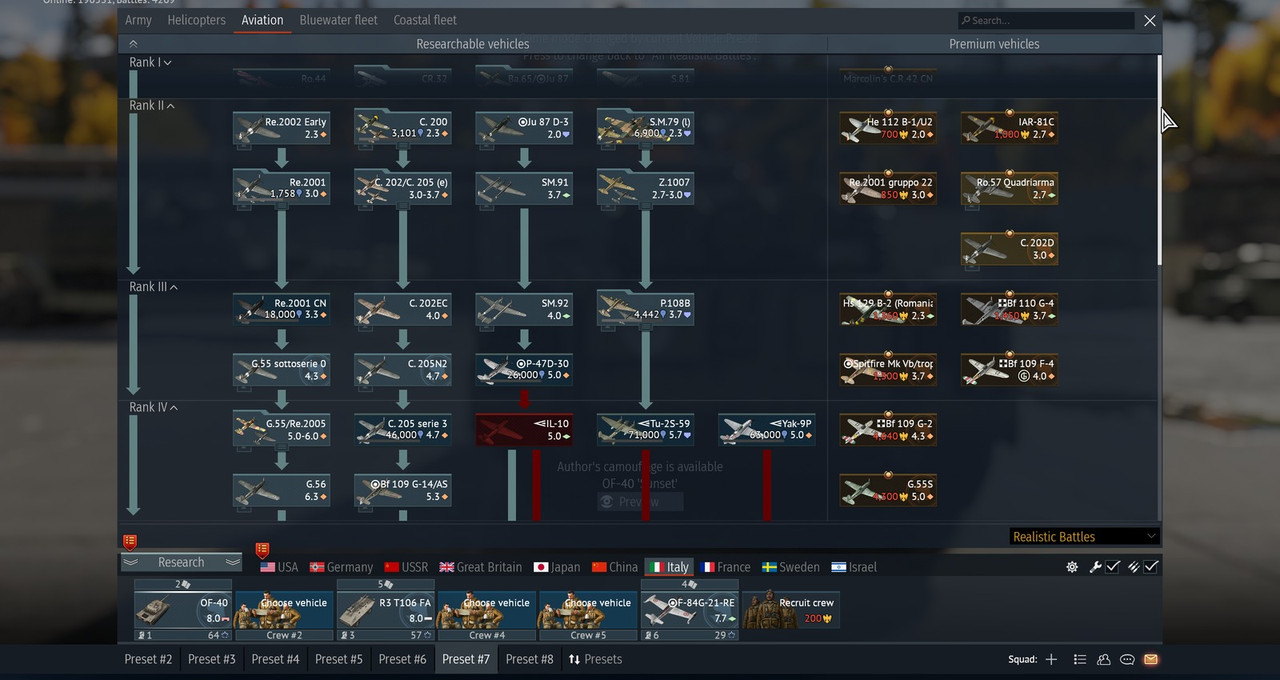Collapse the Rank III section
This screenshot has width=1280, height=680.
153,287
